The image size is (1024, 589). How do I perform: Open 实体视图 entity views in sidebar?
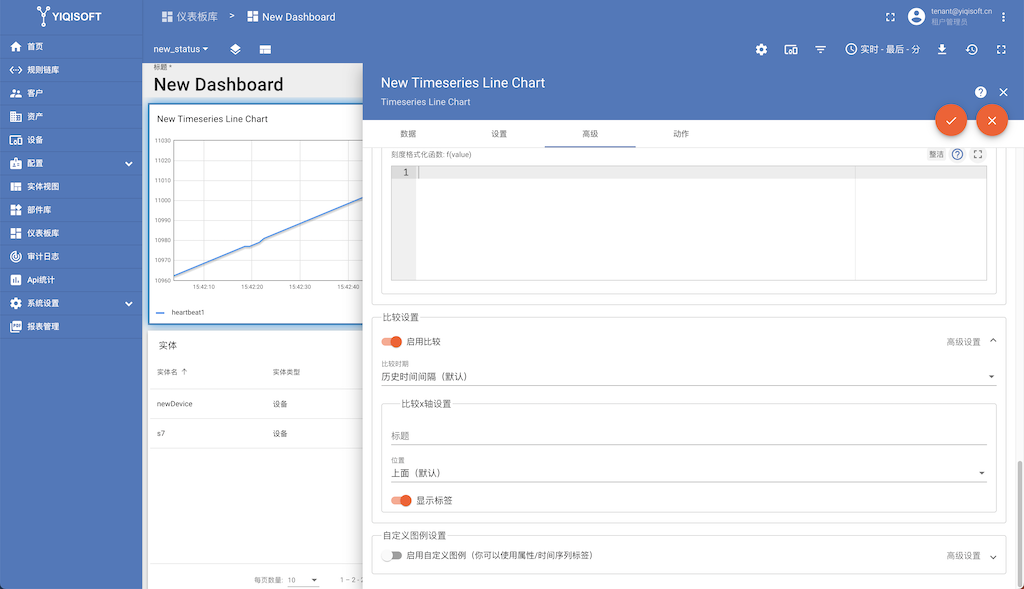pyautogui.click(x=71, y=187)
